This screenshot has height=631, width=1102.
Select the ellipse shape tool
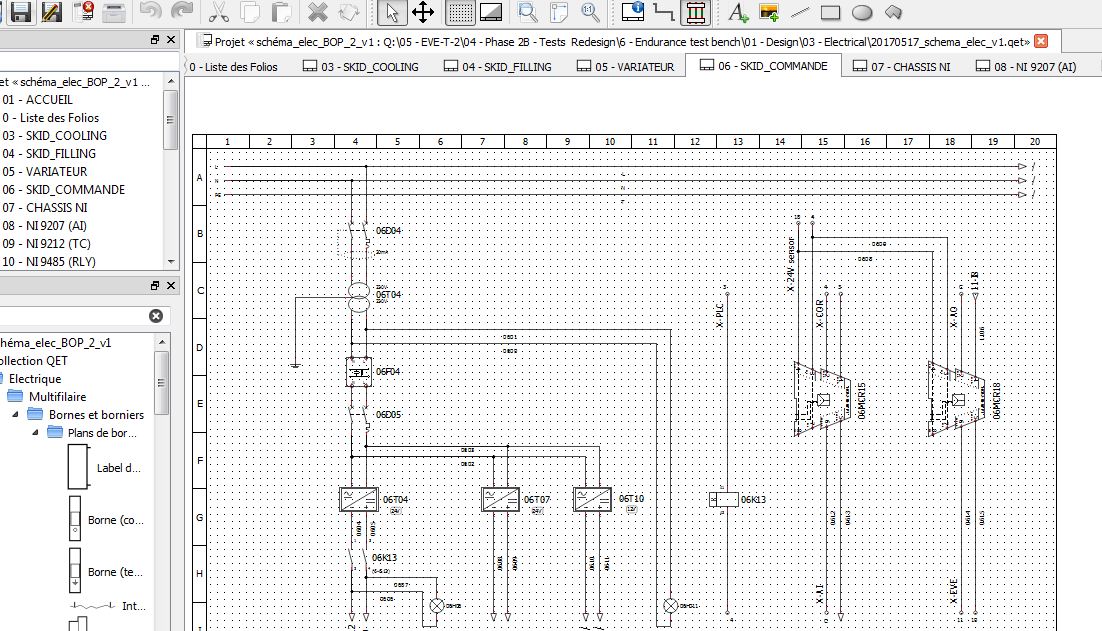tap(862, 12)
